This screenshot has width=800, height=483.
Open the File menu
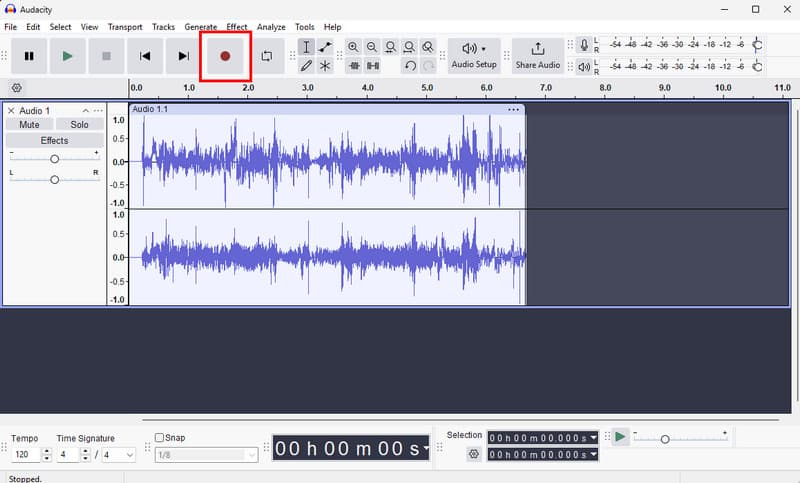tap(10, 27)
